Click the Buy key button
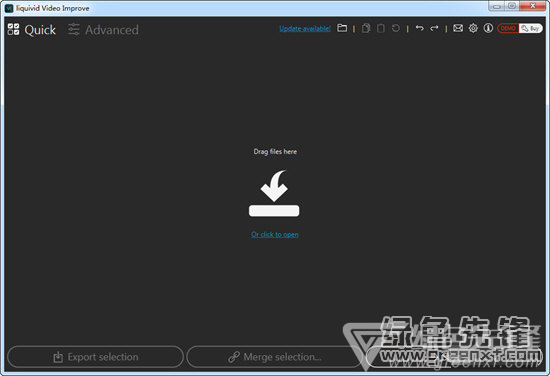The height and width of the screenshot is (376, 550). [531, 28]
